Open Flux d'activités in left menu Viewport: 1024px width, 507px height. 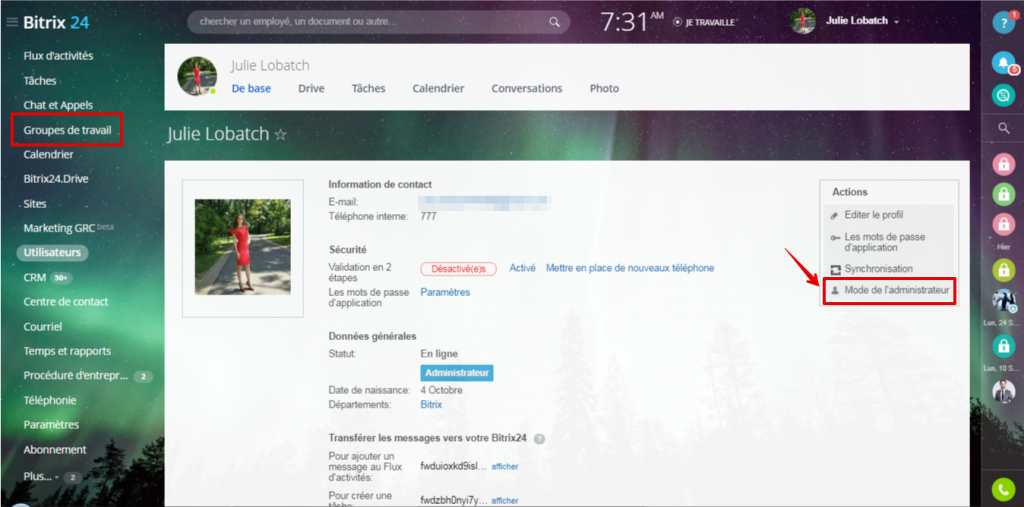coord(58,56)
